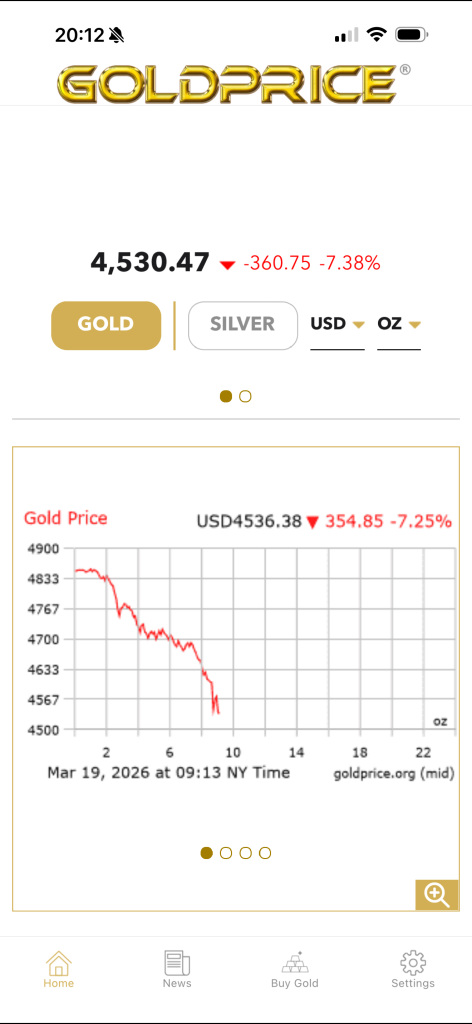Image resolution: width=472 pixels, height=1024 pixels.
Task: Tap the Wi-Fi status icon
Action: click(377, 35)
